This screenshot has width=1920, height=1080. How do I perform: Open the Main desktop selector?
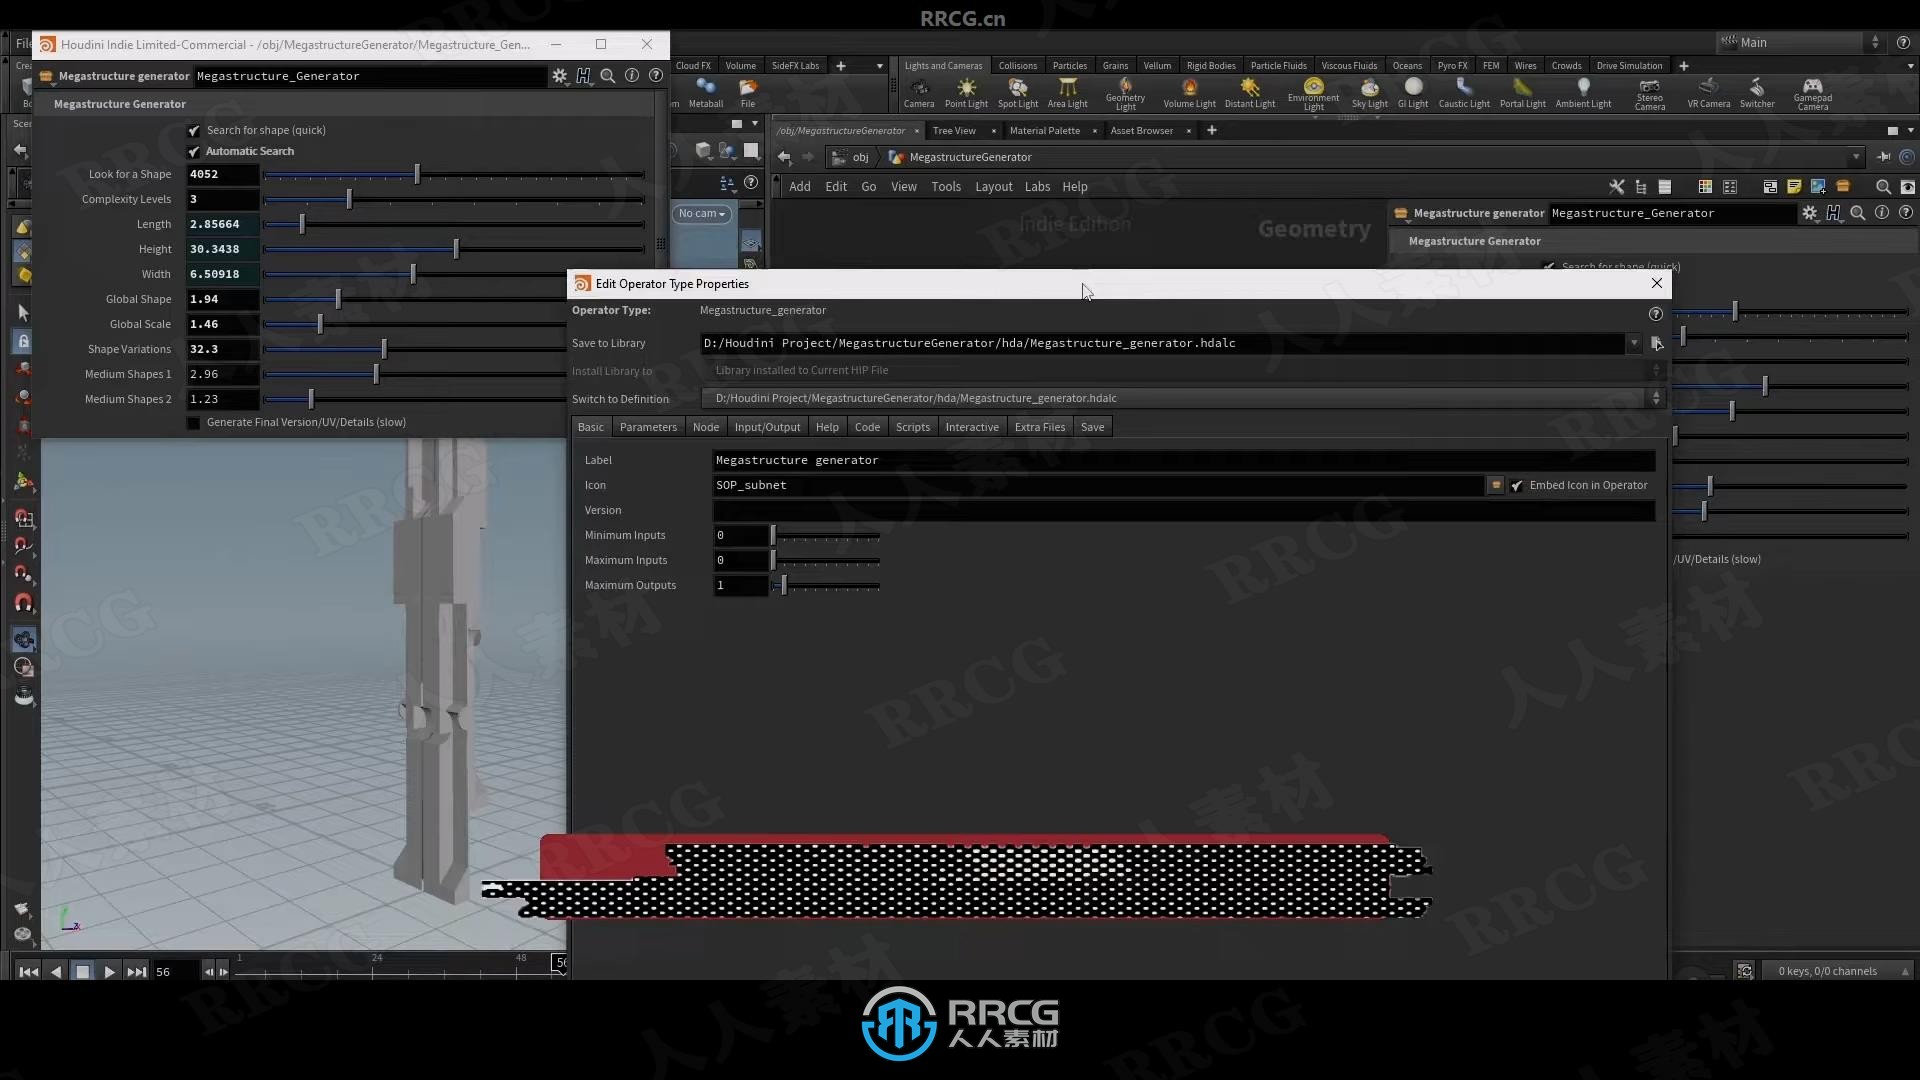pyautogui.click(x=1802, y=42)
